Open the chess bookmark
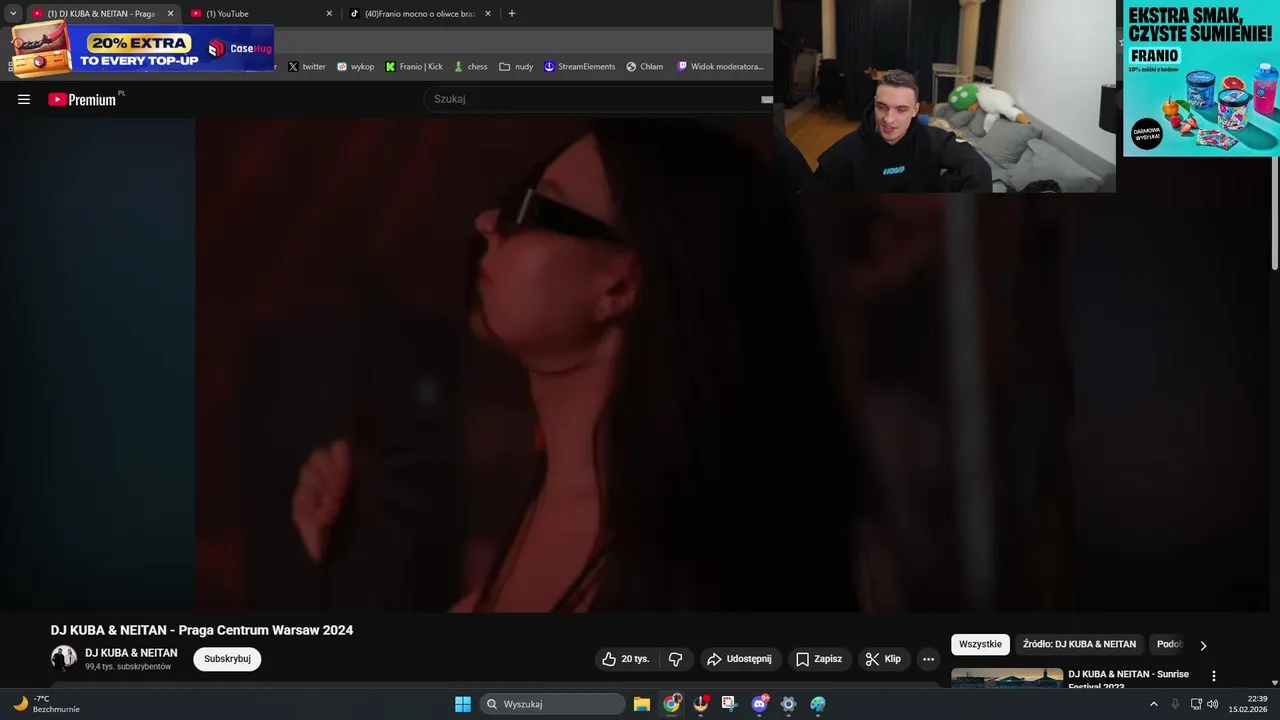Viewport: 1280px width, 720px height. coord(470,67)
